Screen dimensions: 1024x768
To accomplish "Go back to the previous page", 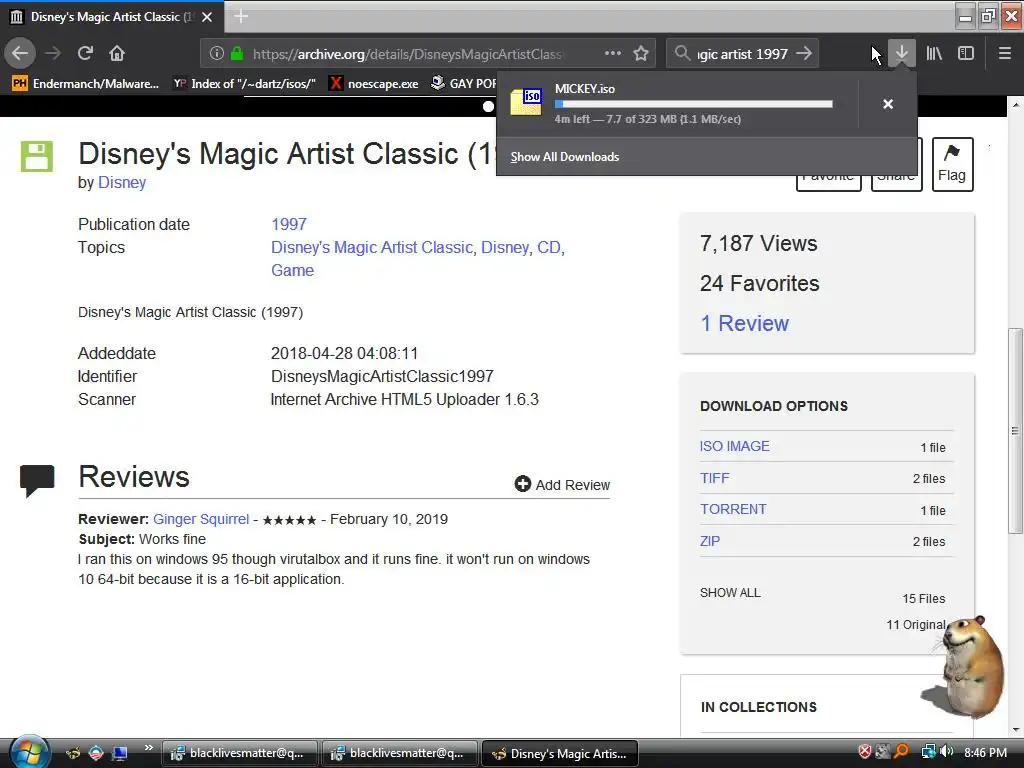I will point(20,54).
